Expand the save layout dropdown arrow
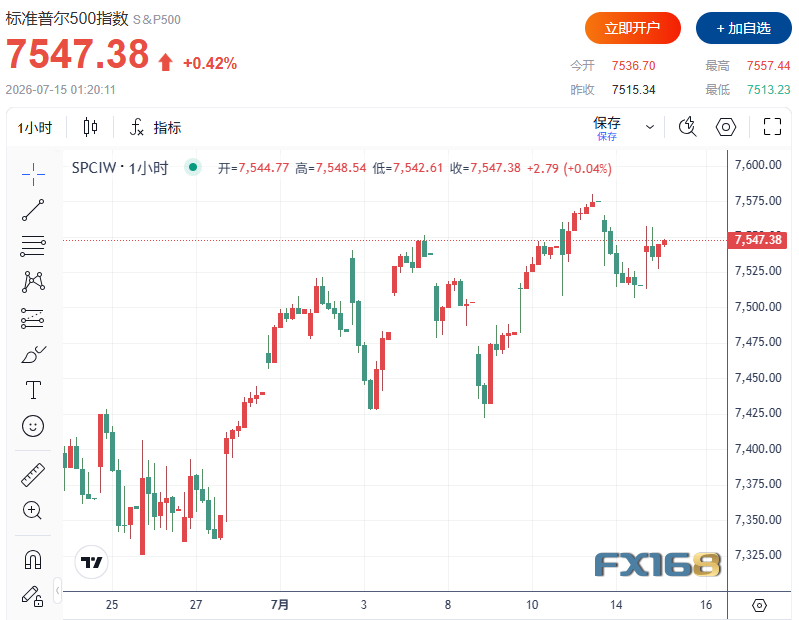799x620 pixels. (650, 127)
